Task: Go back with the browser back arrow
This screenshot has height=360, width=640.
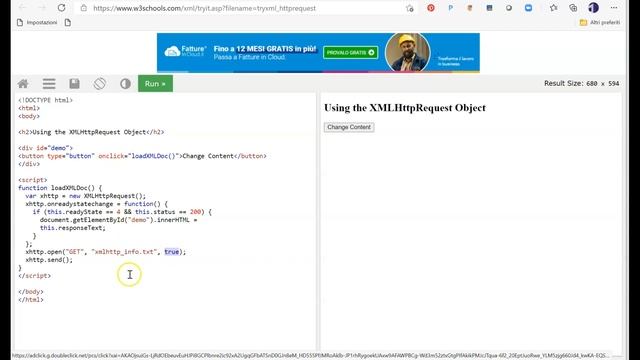Action: [23, 8]
